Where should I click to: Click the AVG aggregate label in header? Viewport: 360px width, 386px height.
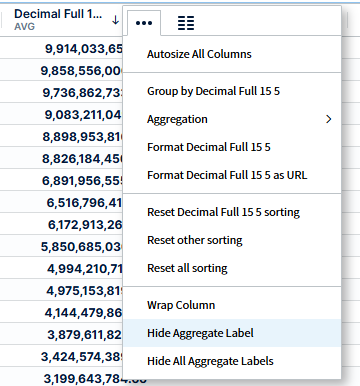[24, 27]
